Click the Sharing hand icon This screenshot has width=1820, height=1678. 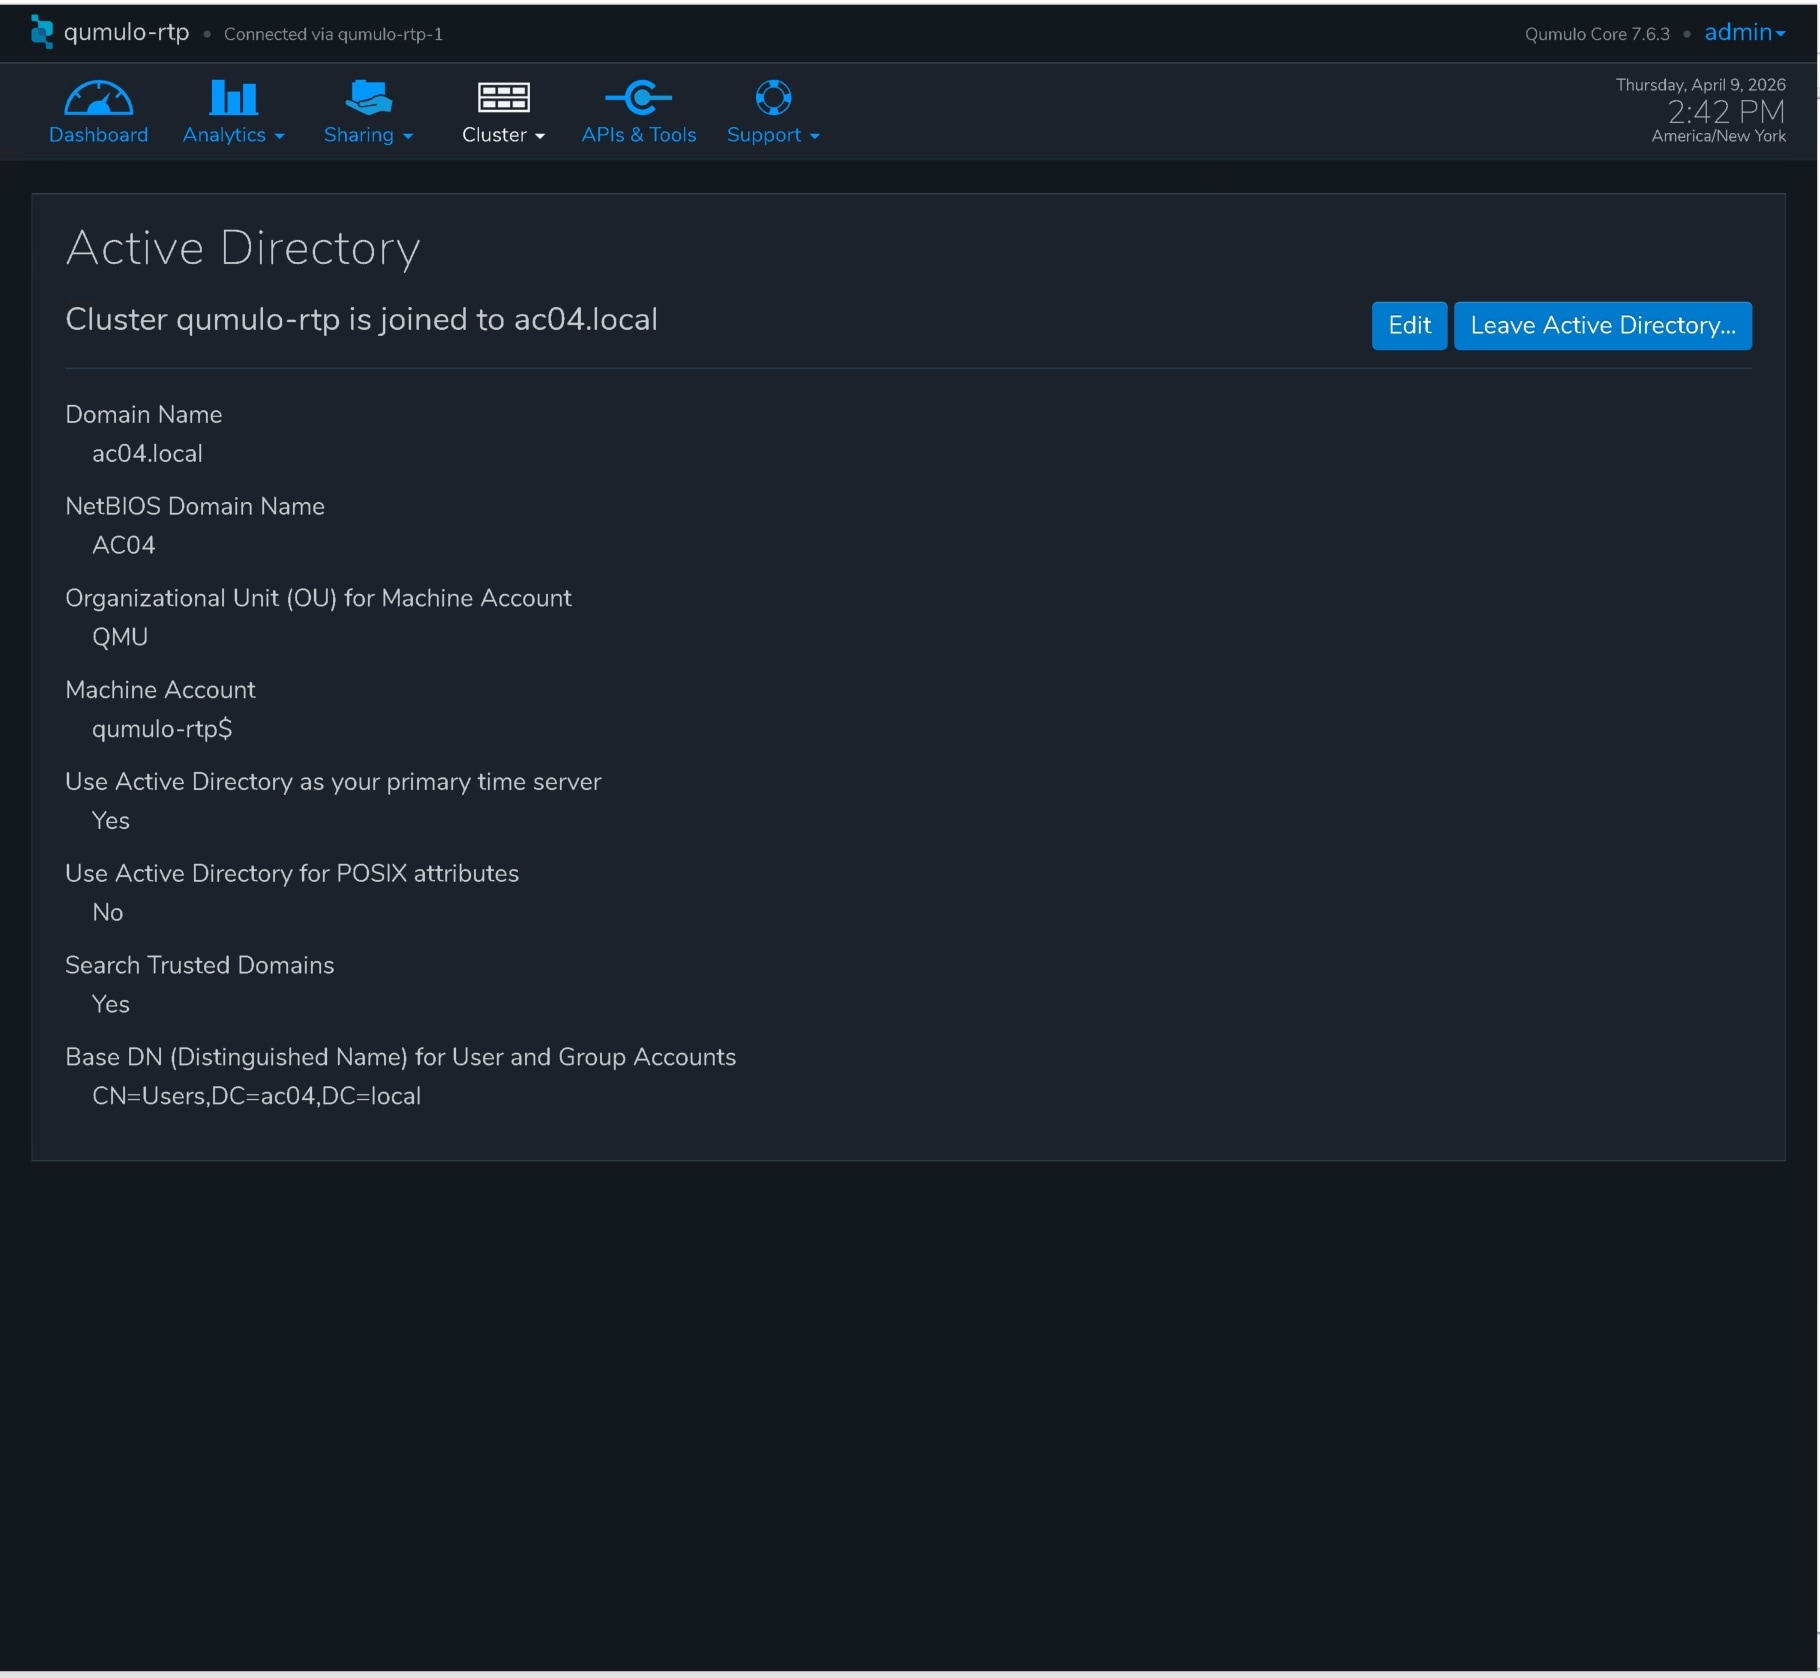(x=368, y=98)
